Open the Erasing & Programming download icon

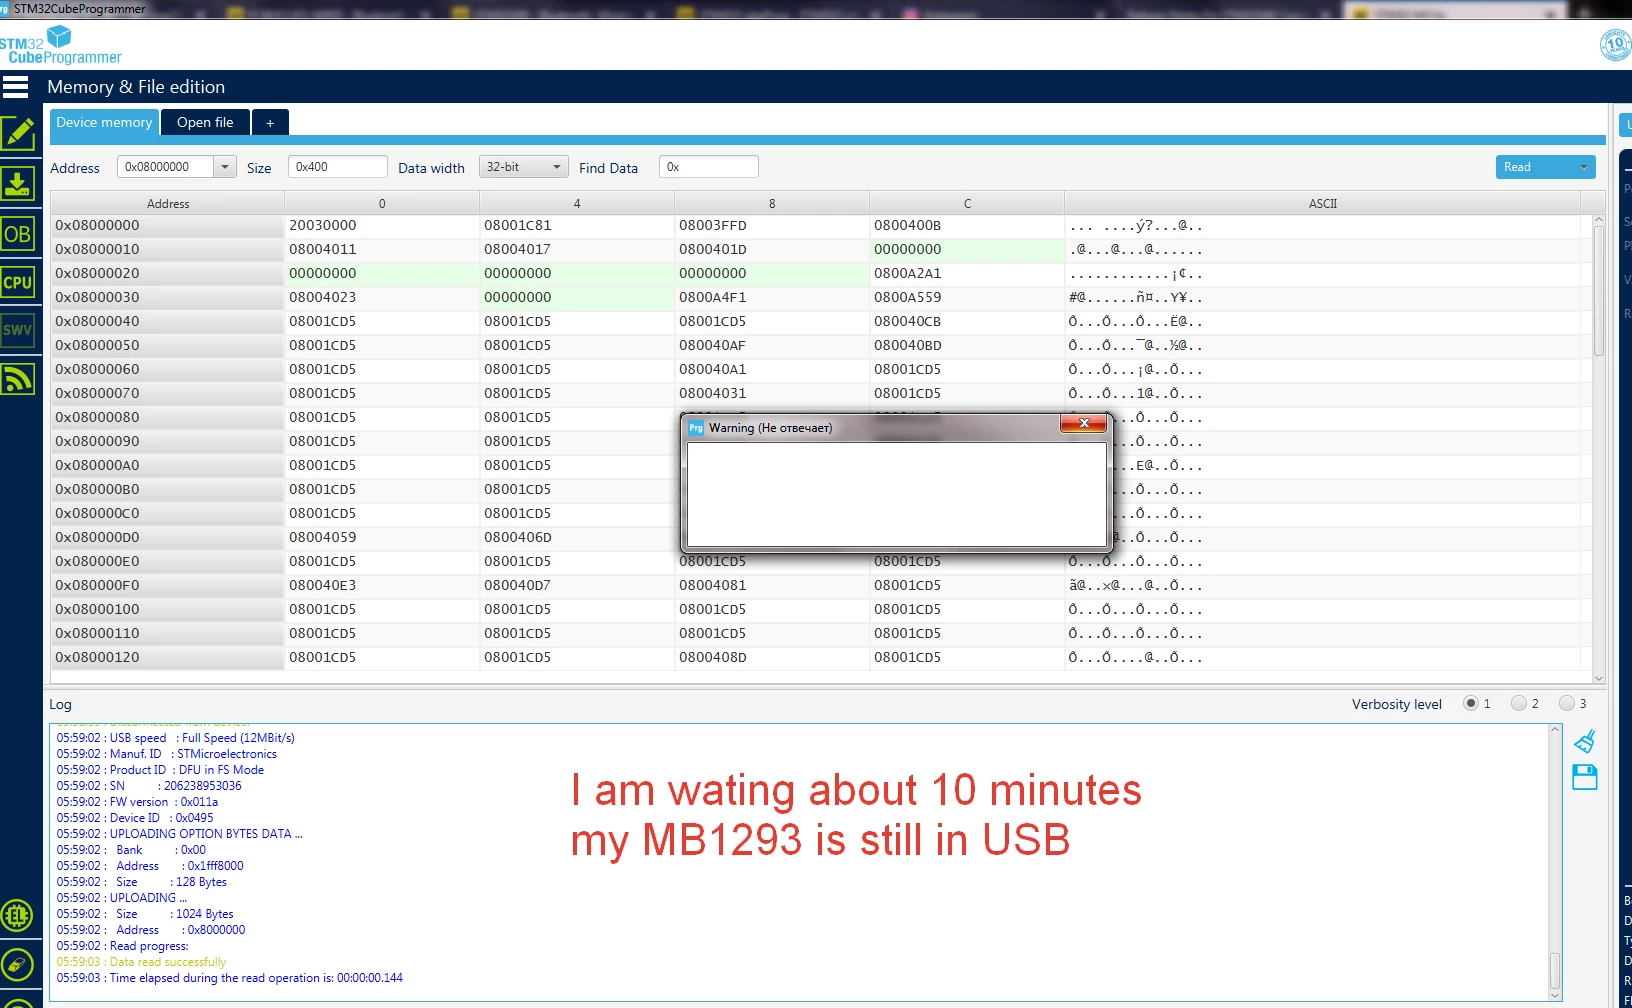coord(18,184)
